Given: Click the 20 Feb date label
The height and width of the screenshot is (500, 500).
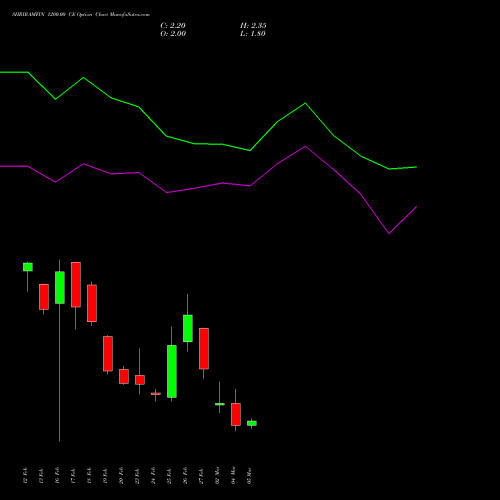Looking at the screenshot, I should pyautogui.click(x=121, y=476).
